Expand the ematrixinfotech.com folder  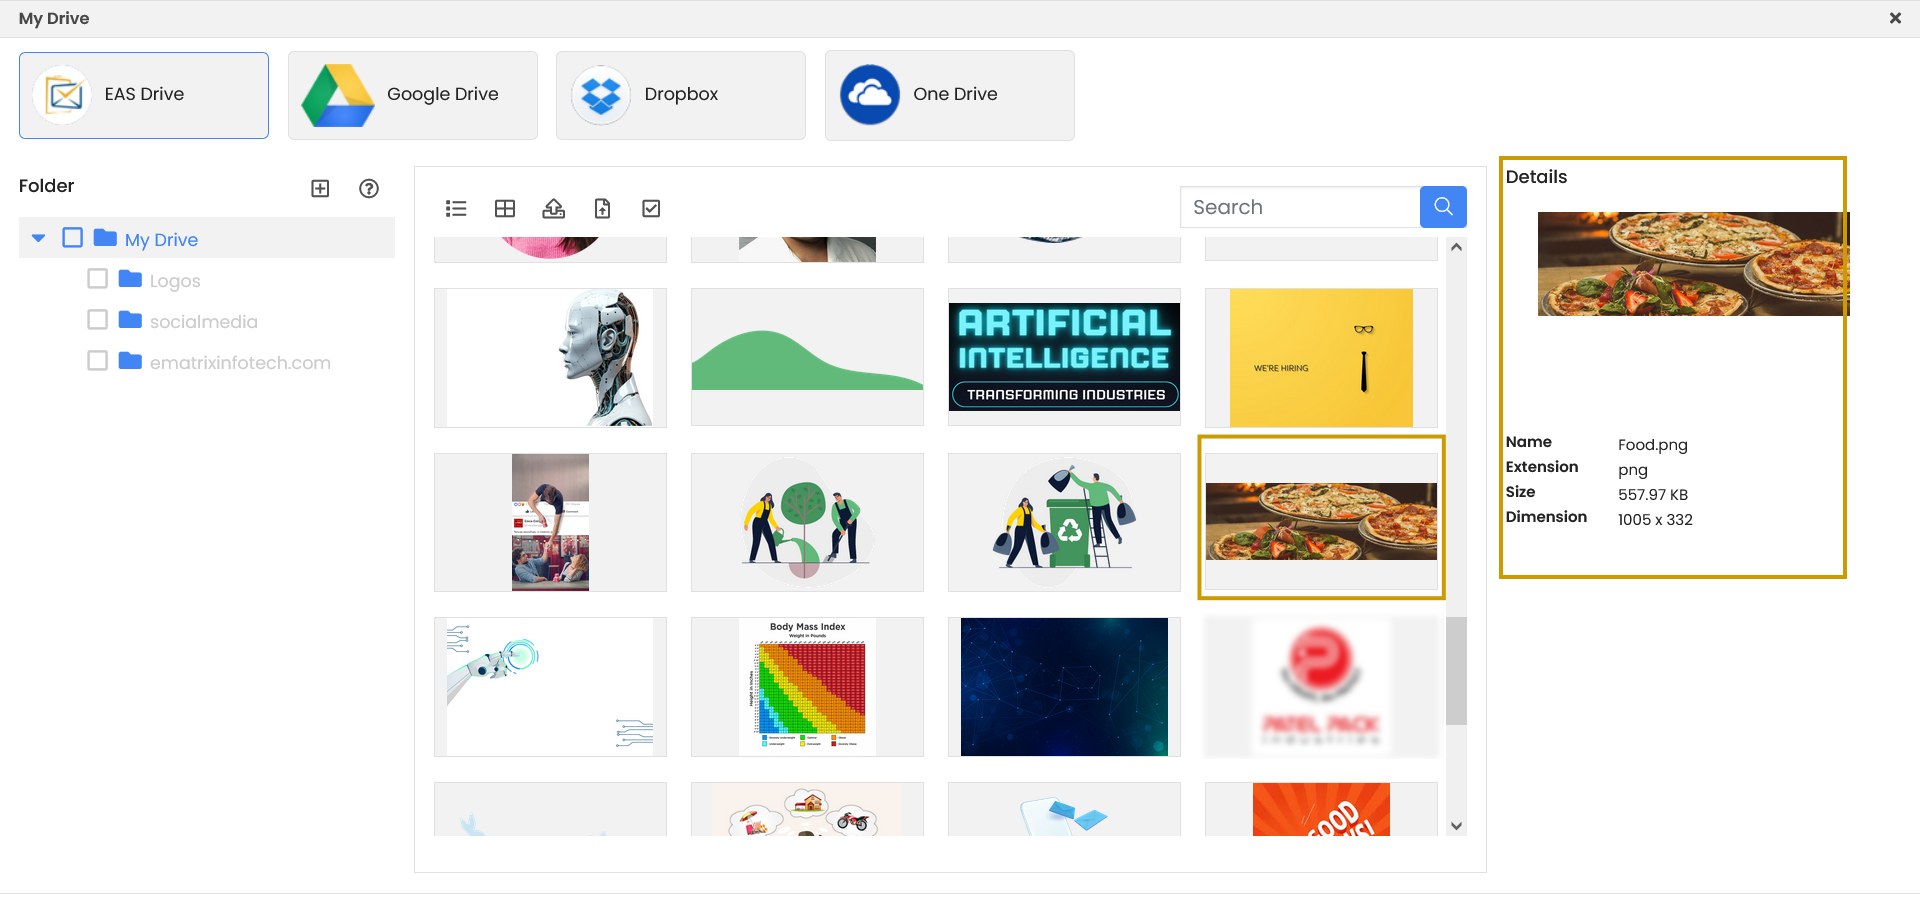pos(239,362)
